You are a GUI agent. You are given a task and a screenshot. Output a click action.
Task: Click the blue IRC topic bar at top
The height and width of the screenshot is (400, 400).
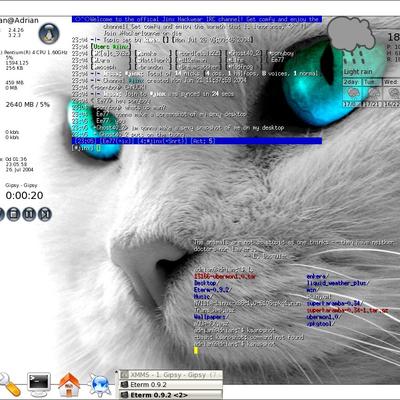197,19
